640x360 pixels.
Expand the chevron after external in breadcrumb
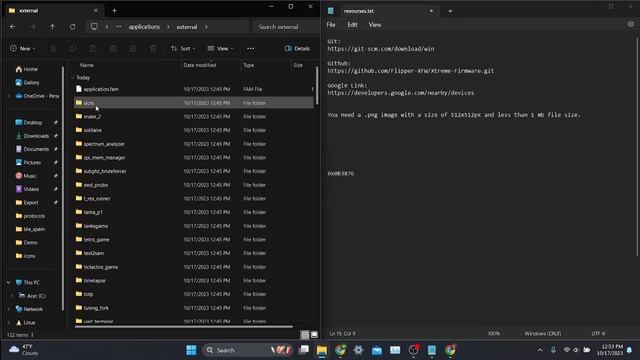pos(206,27)
